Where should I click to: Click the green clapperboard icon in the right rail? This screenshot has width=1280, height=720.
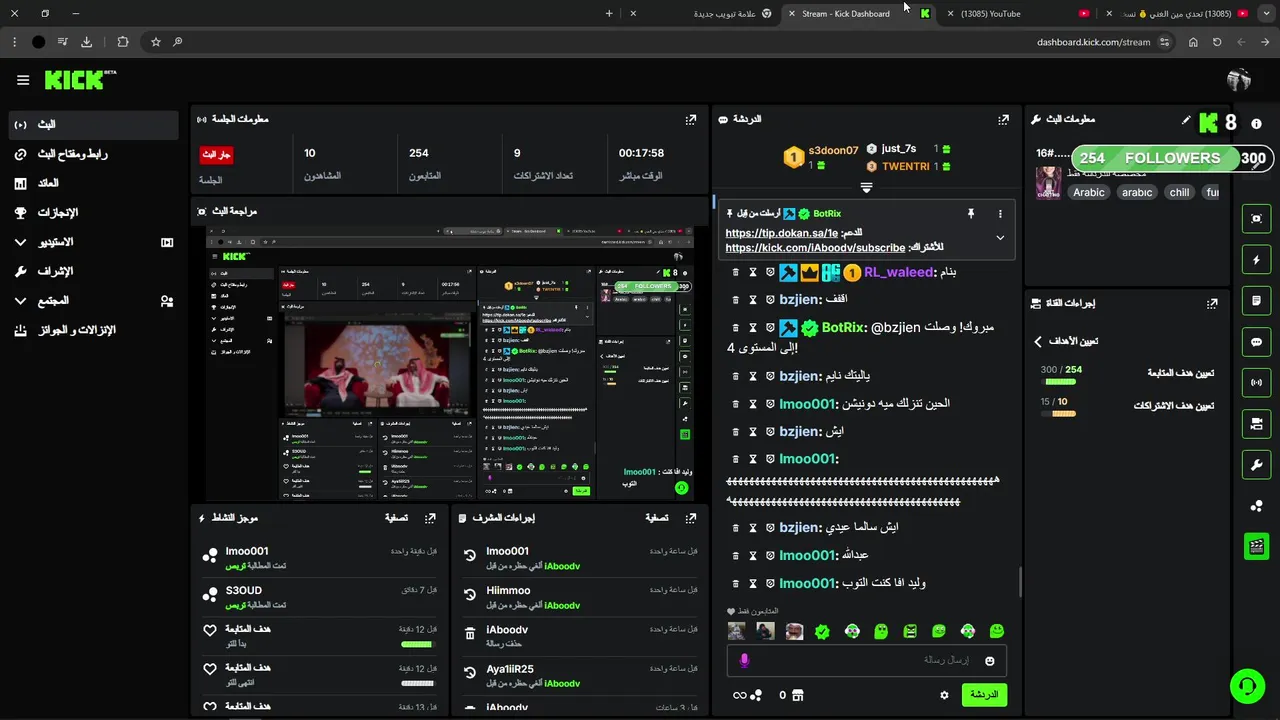pos(1257,546)
